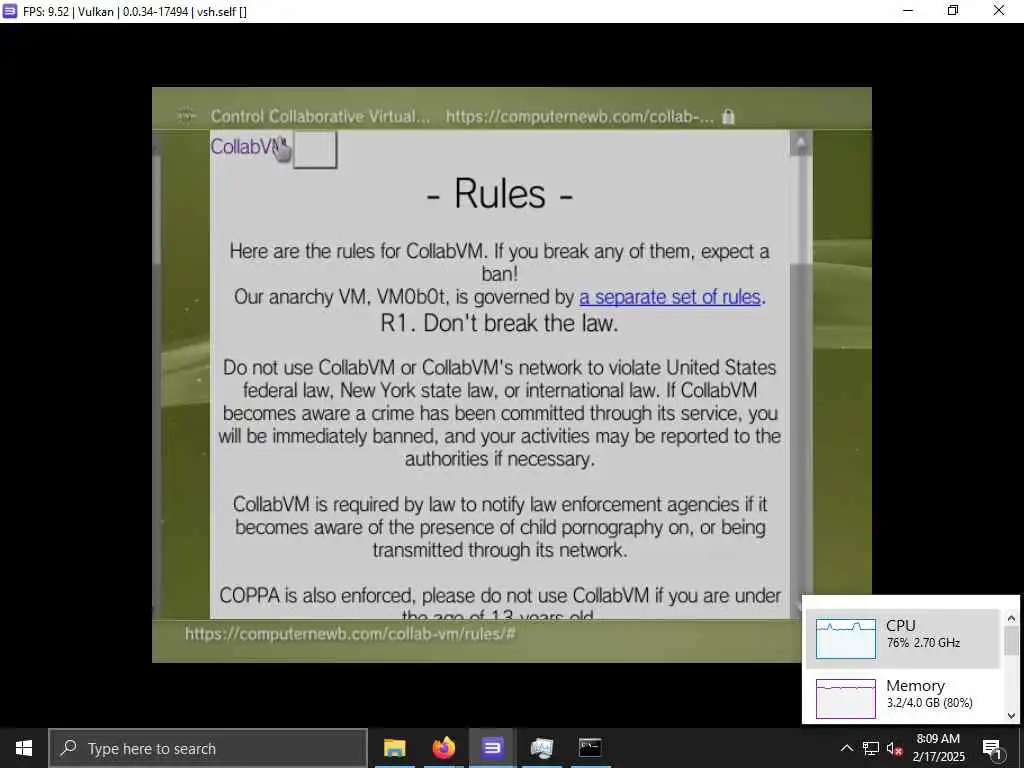The height and width of the screenshot is (768, 1024).
Task: Open the Command Prompt taskbar icon
Action: 590,748
